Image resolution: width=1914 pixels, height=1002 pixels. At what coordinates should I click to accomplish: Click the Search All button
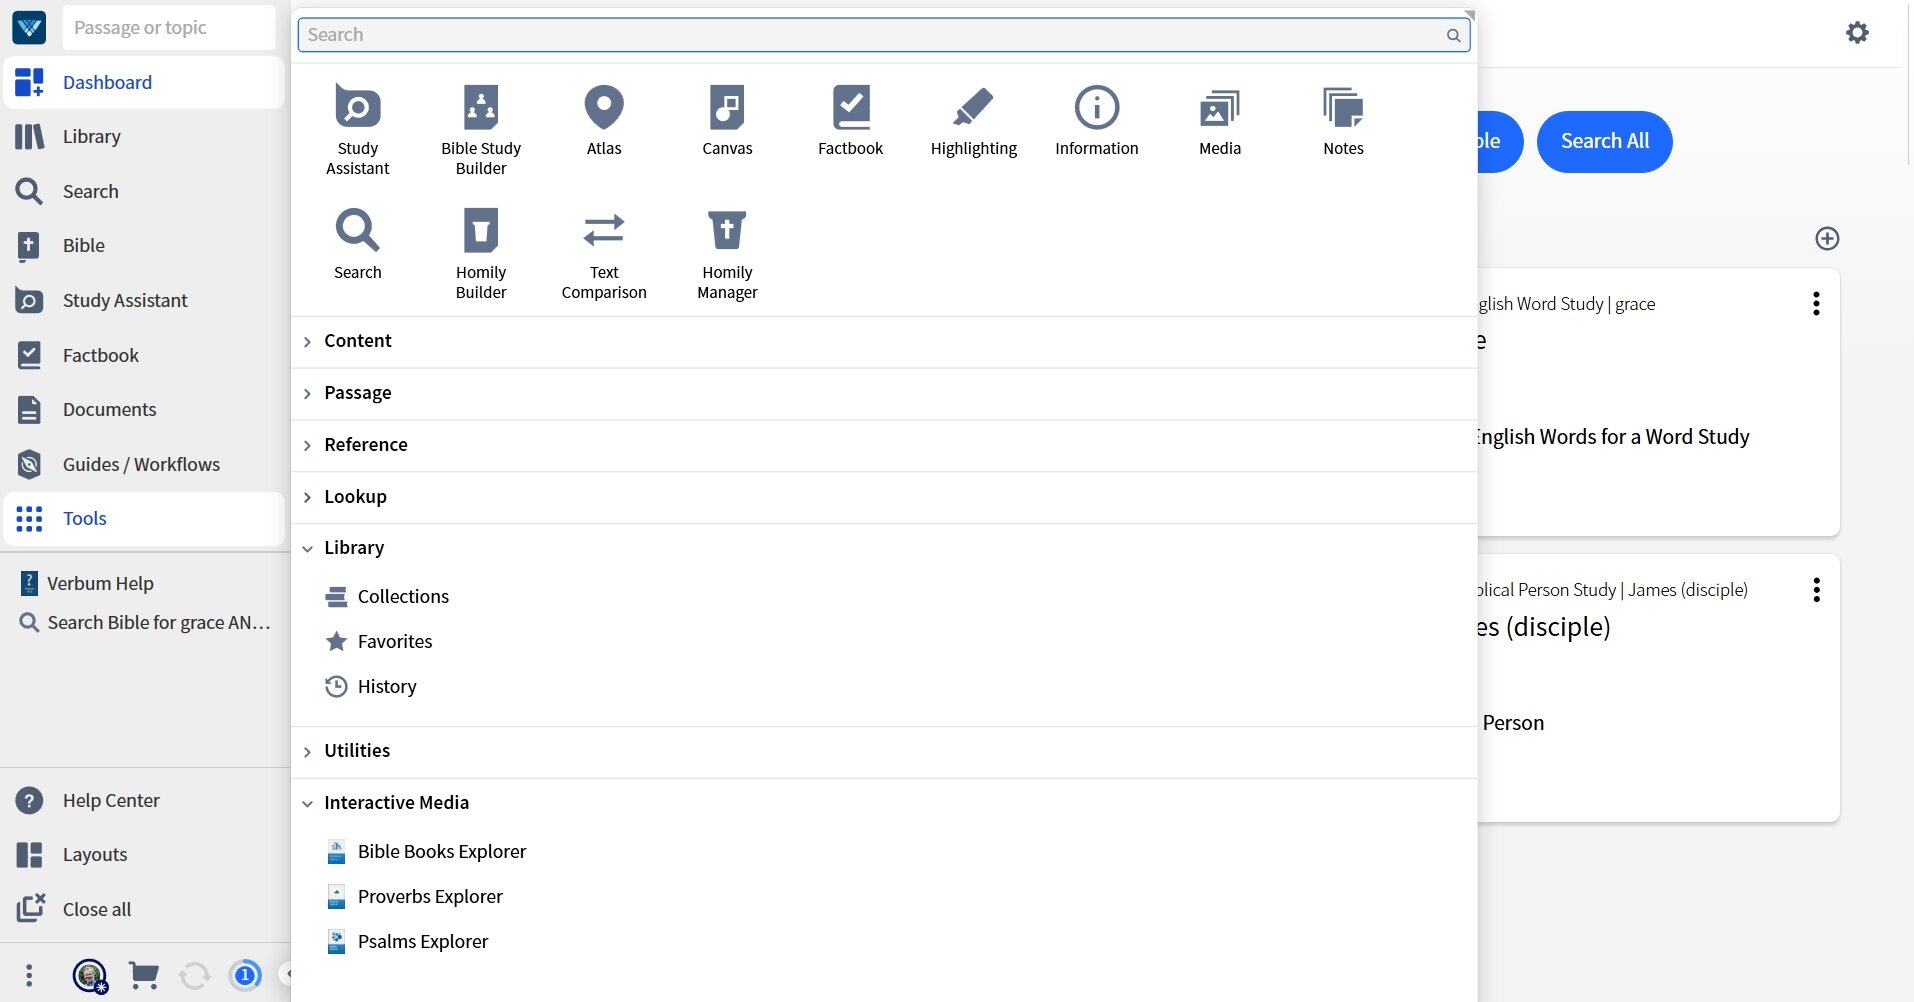point(1604,141)
